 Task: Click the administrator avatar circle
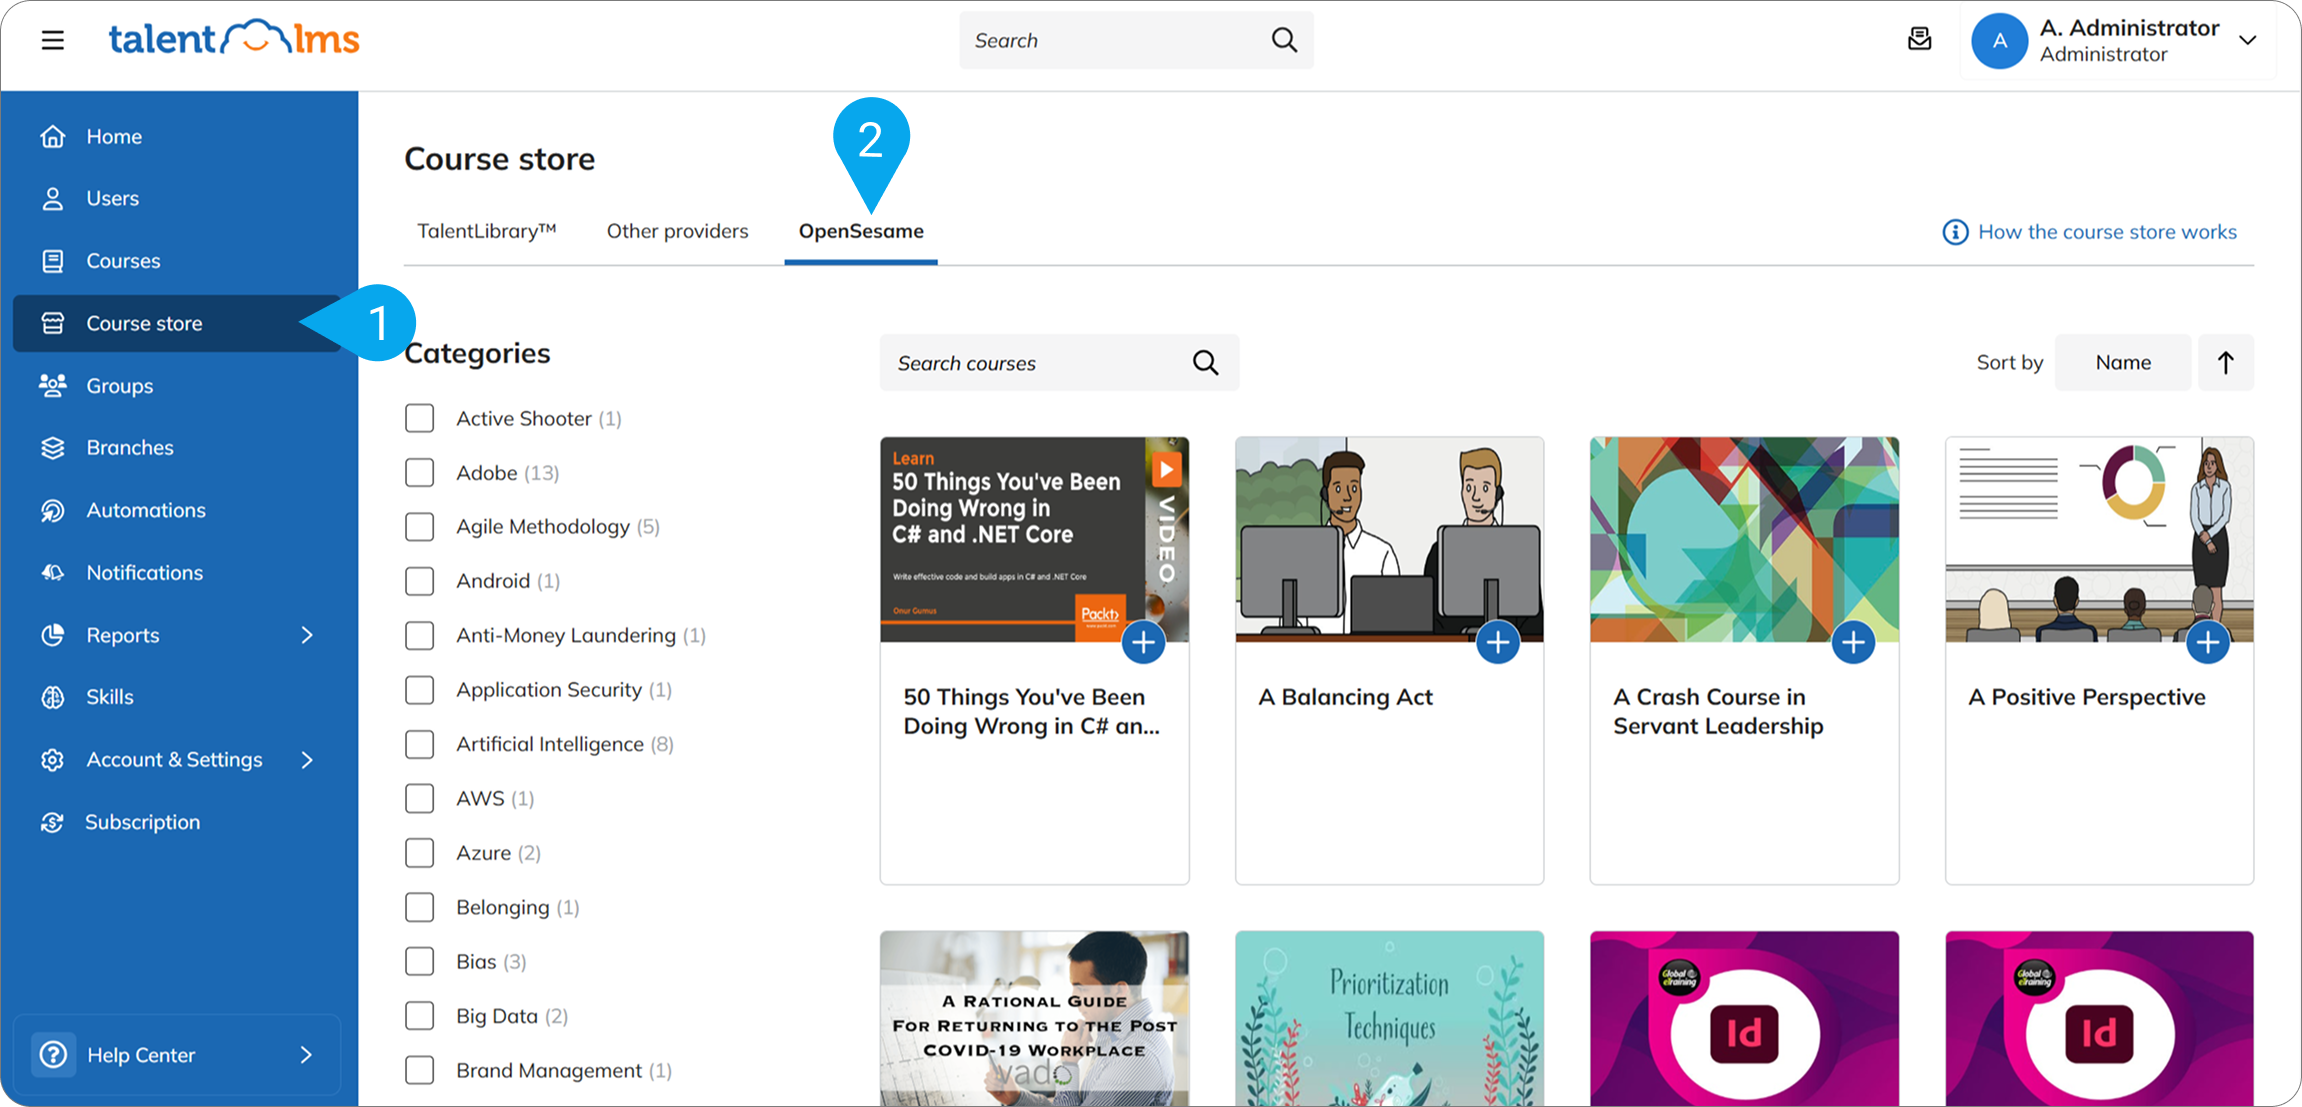click(x=1999, y=41)
